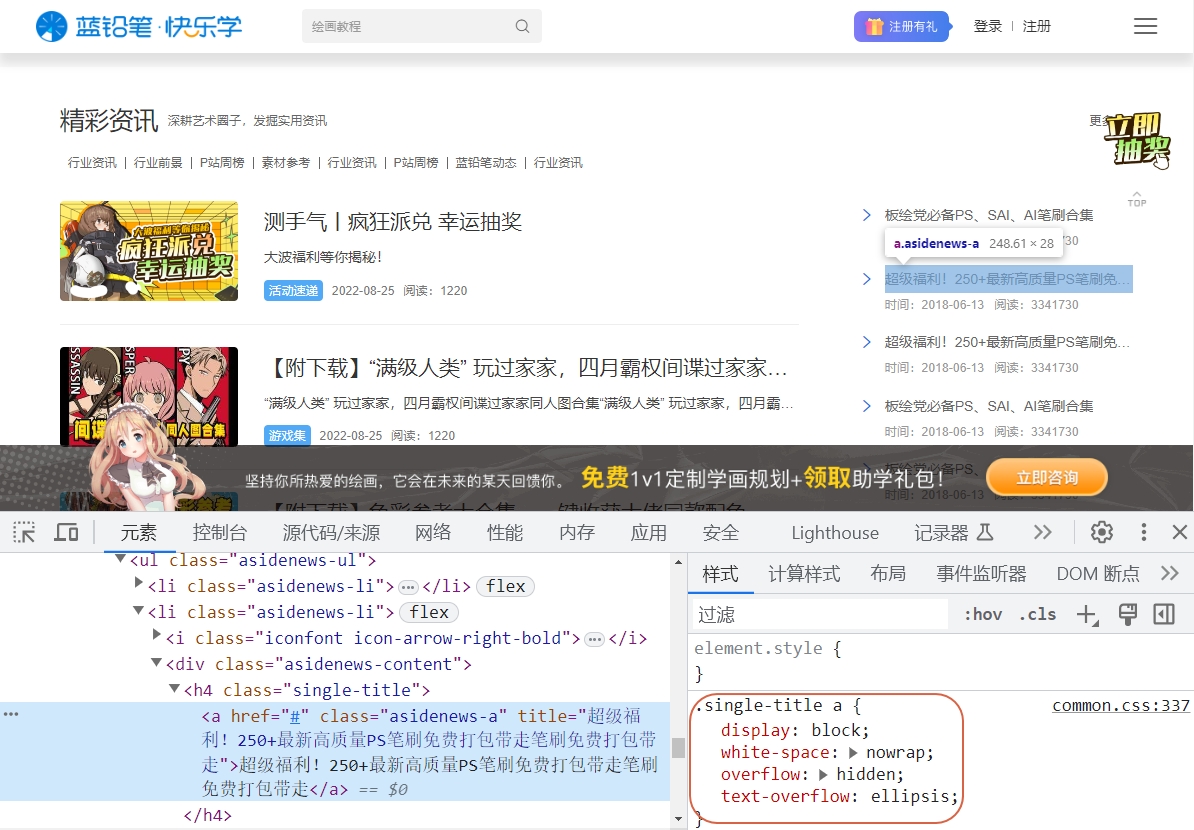Image resolution: width=1194 pixels, height=830 pixels.
Task: Open the 控制台 tab
Action: tap(219, 532)
